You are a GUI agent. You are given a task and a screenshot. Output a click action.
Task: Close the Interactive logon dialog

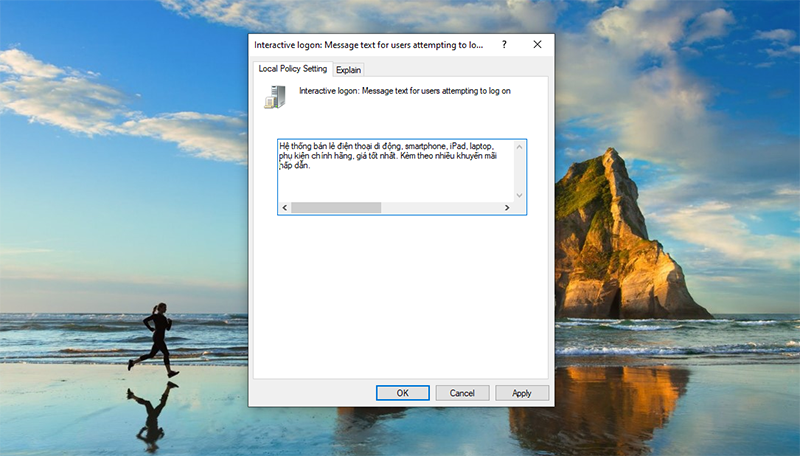(x=537, y=44)
